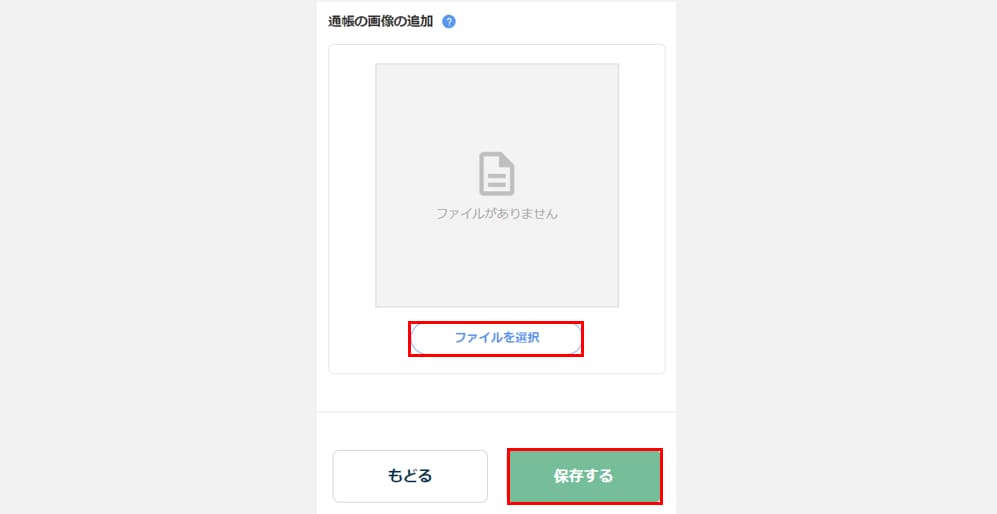Click the ファイルを選択 button
The width and height of the screenshot is (997, 514).
[496, 338]
